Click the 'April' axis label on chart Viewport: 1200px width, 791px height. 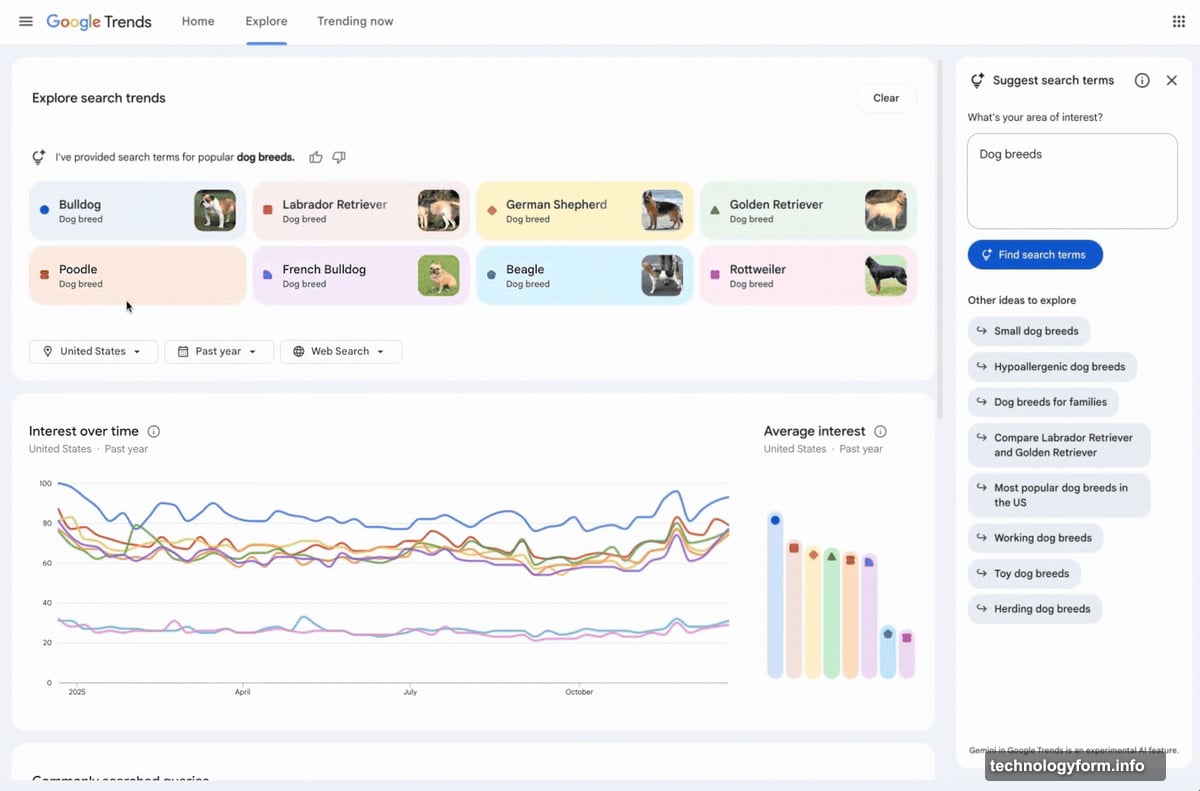243,692
